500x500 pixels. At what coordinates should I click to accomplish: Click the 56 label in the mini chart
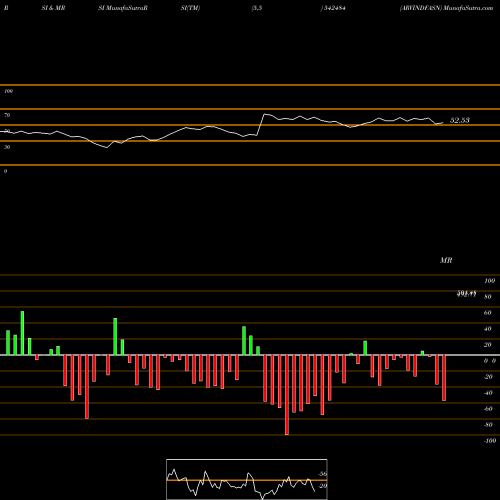(x=322, y=474)
